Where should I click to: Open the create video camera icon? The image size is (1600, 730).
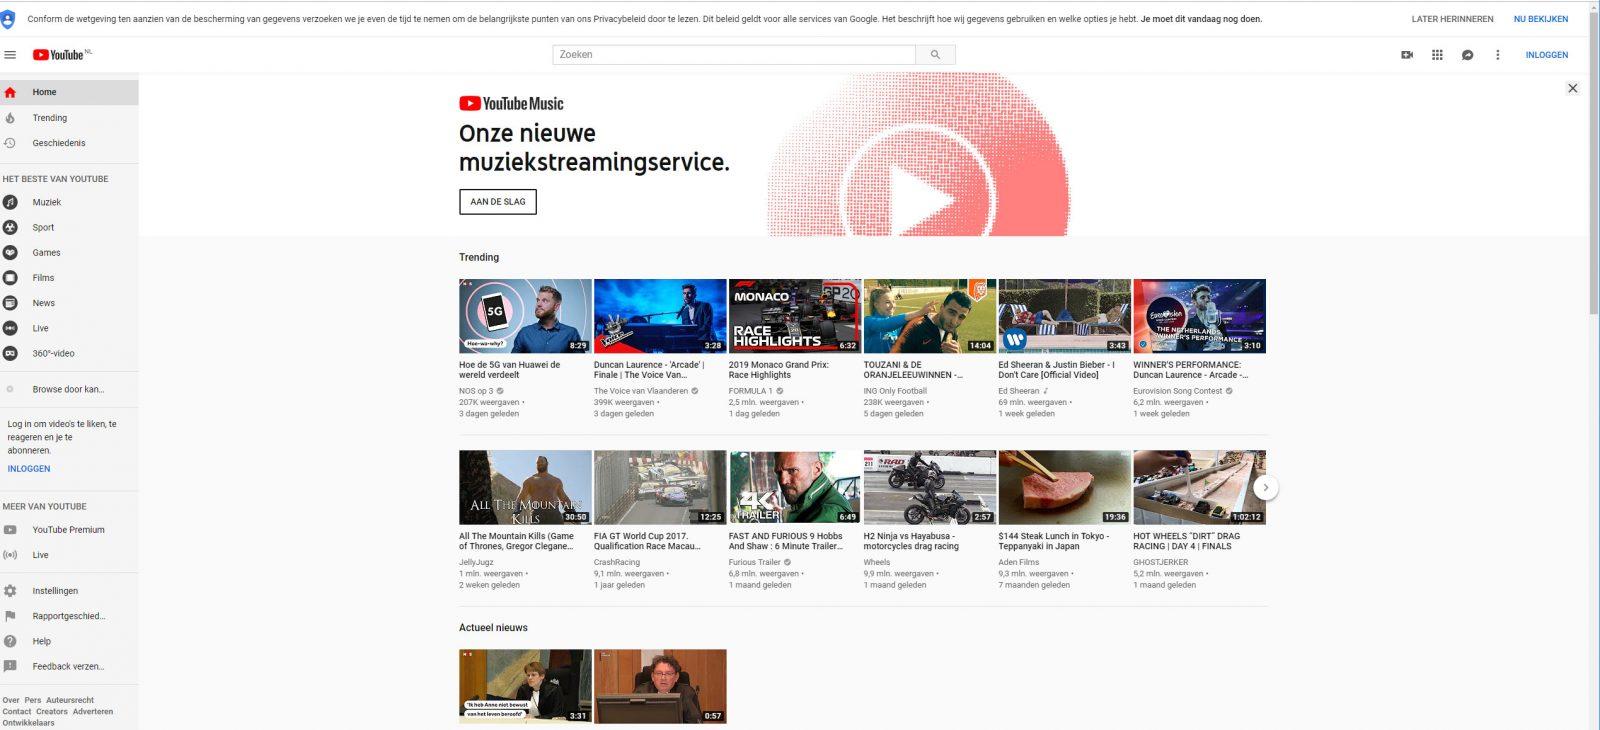click(1407, 55)
